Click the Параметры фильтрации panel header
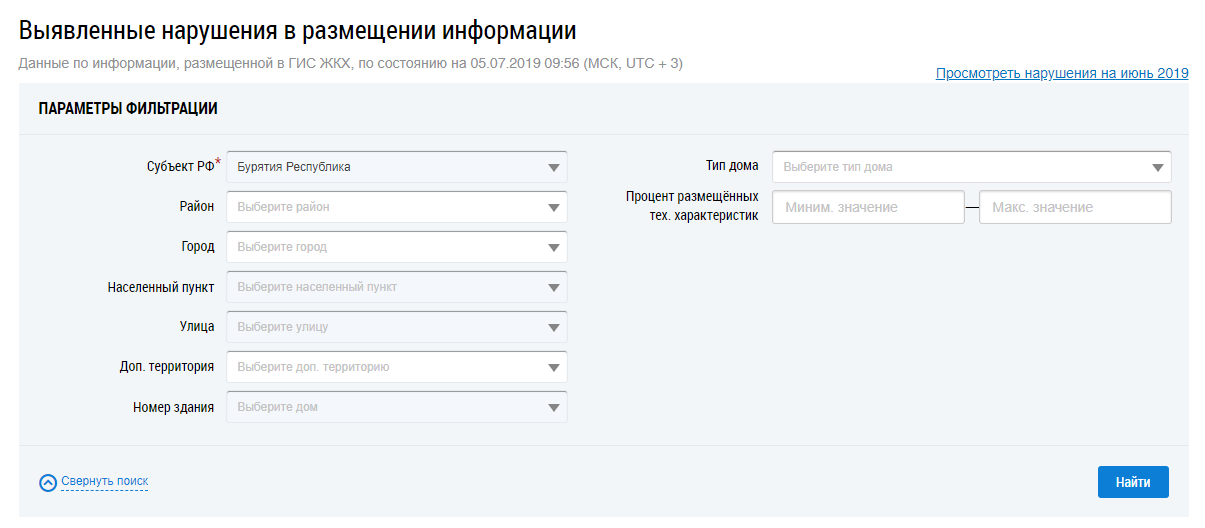 pyautogui.click(x=128, y=109)
